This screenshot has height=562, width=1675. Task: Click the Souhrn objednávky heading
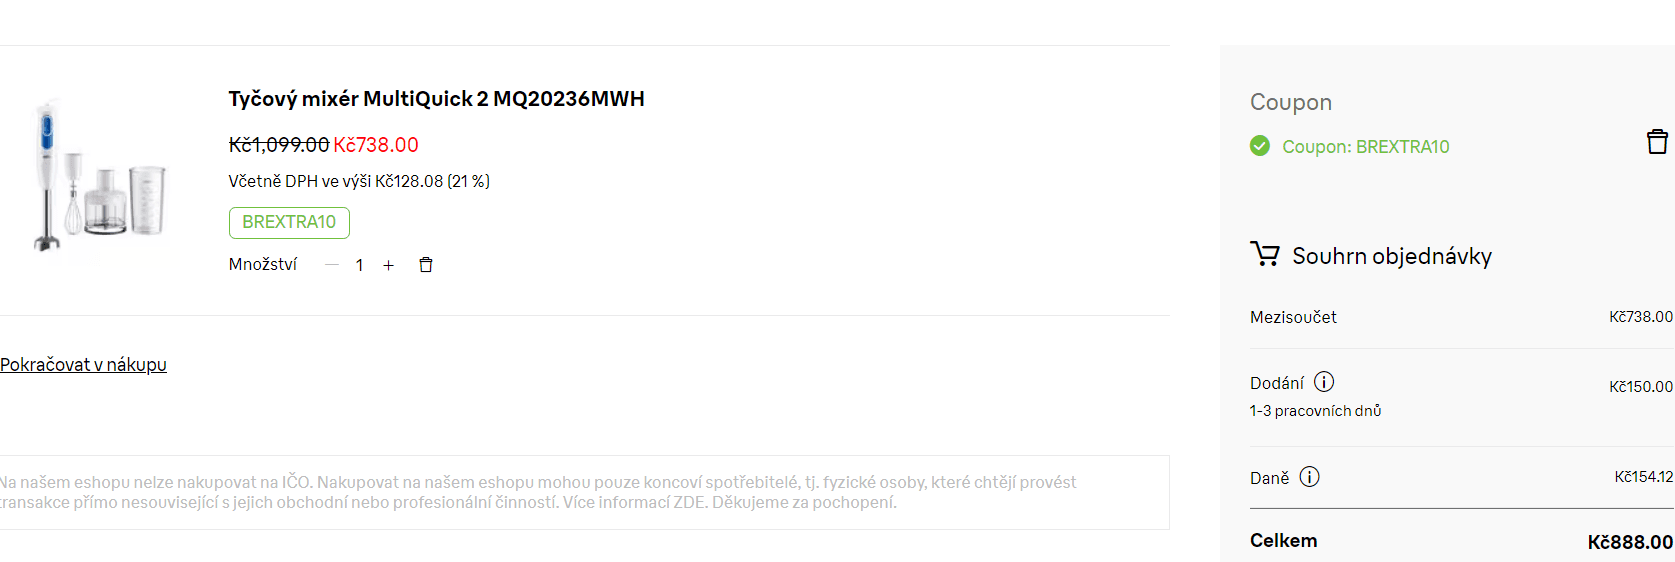click(x=1392, y=256)
